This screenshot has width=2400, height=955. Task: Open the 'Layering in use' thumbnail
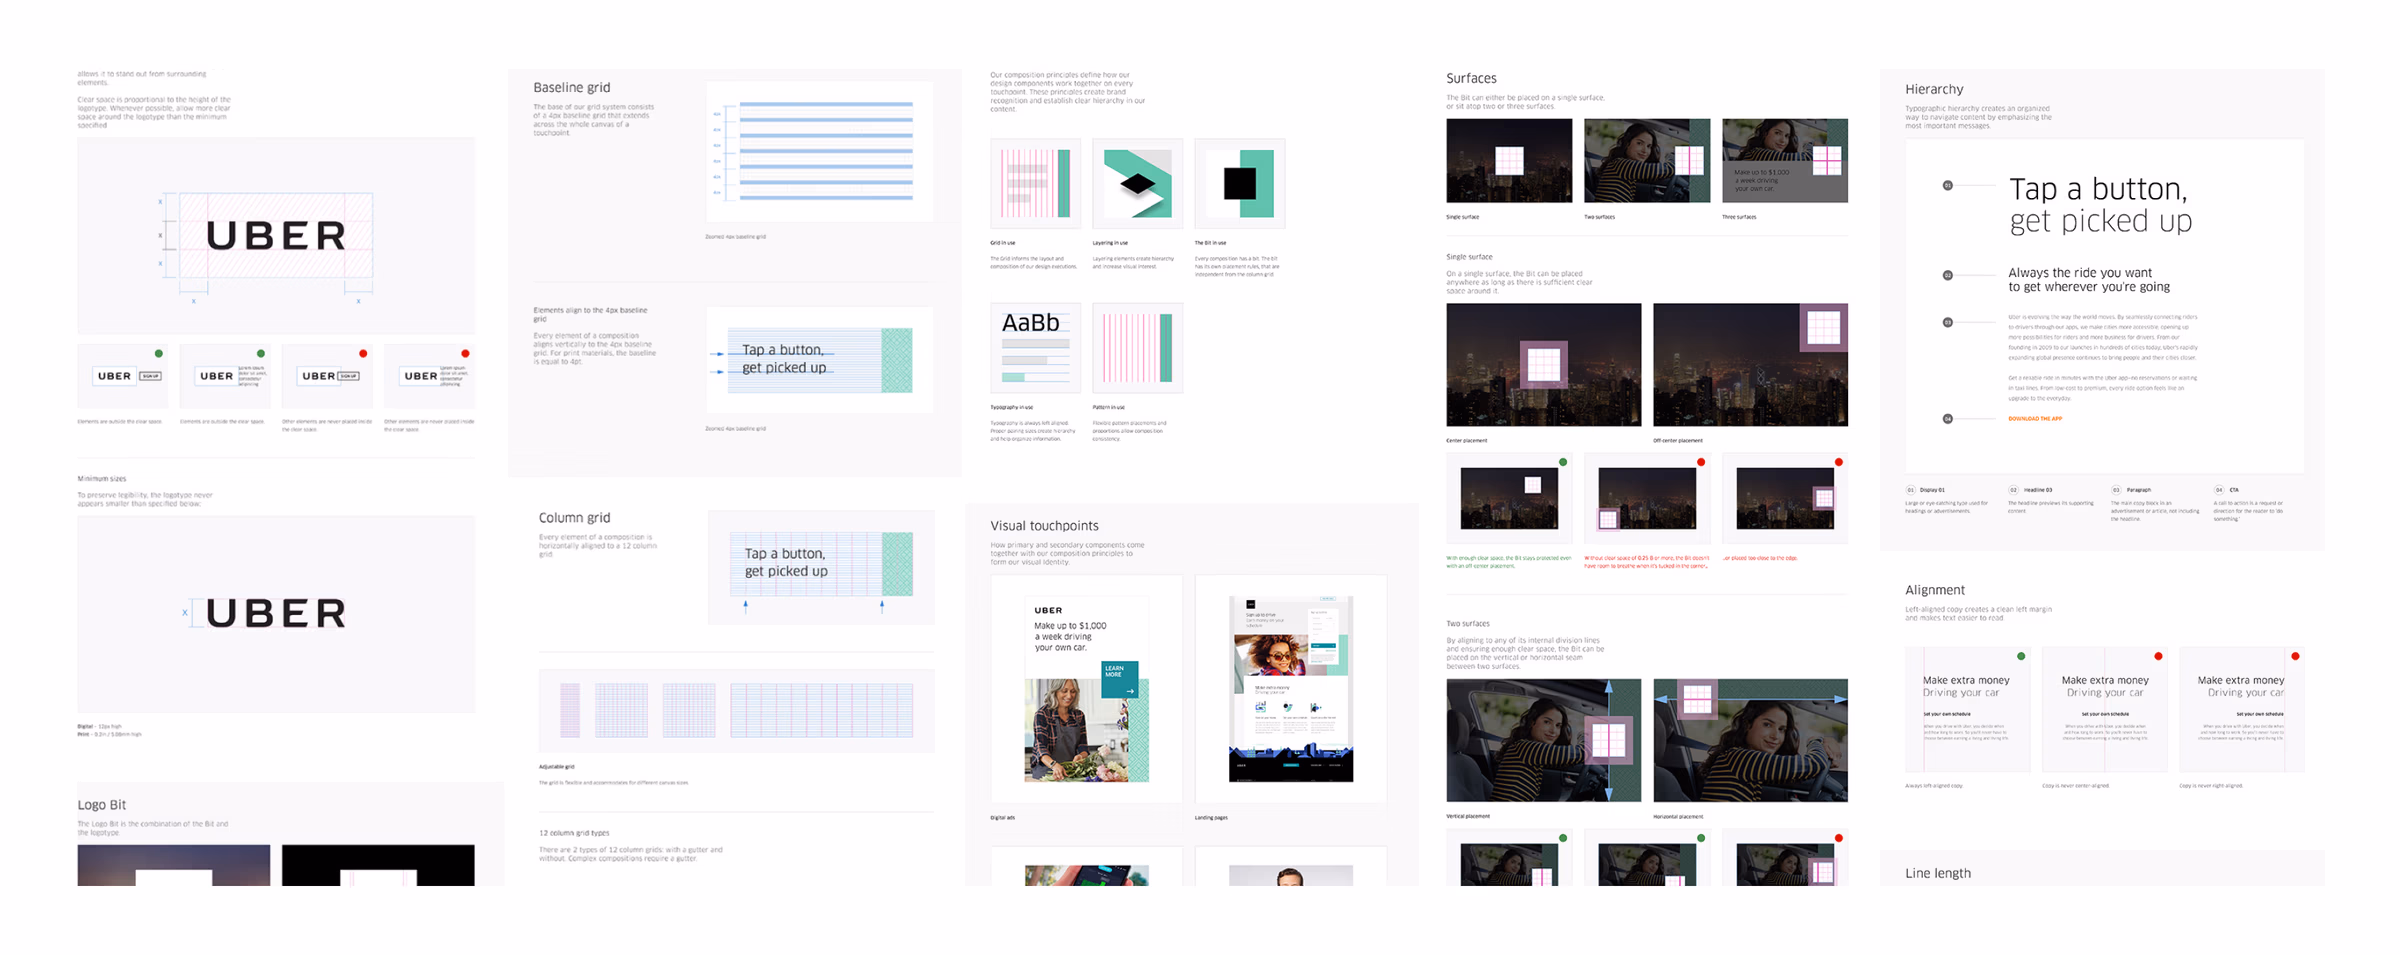click(1137, 183)
